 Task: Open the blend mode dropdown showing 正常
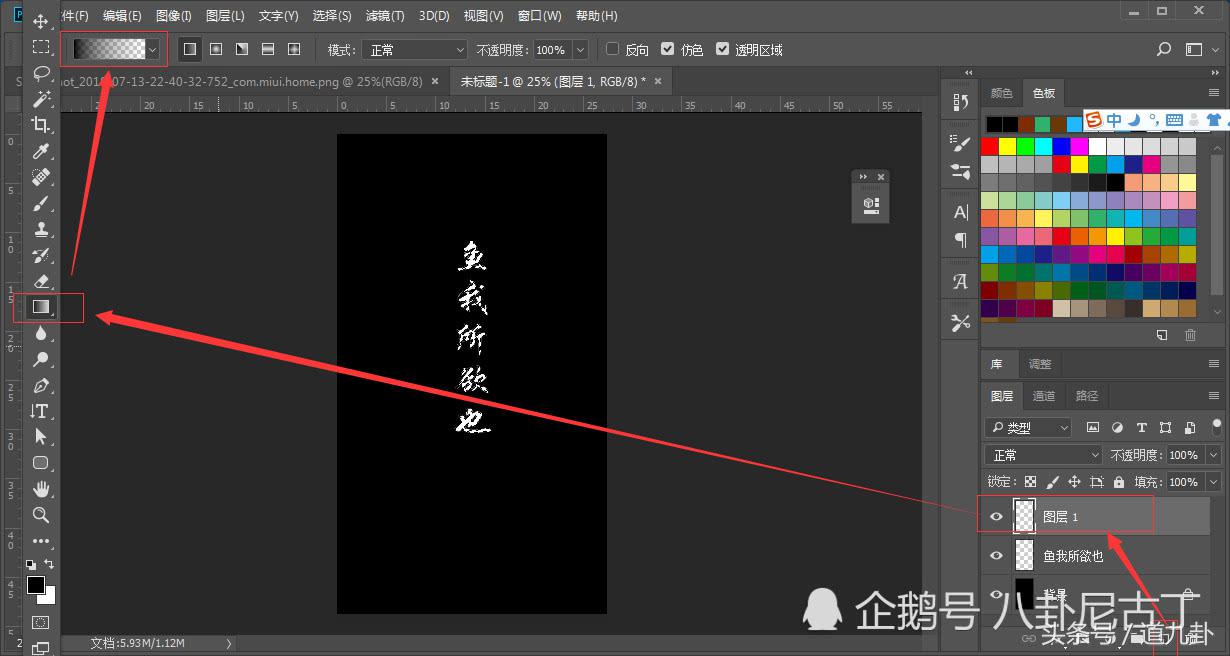1042,455
